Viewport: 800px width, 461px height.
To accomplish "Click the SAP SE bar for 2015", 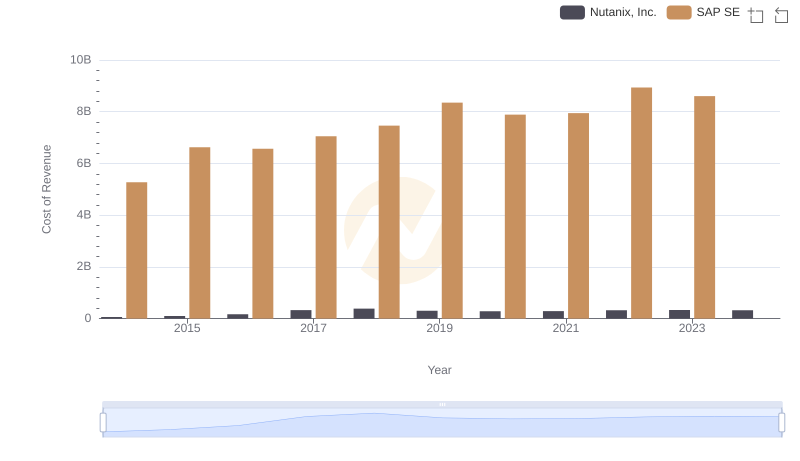I will (199, 233).
